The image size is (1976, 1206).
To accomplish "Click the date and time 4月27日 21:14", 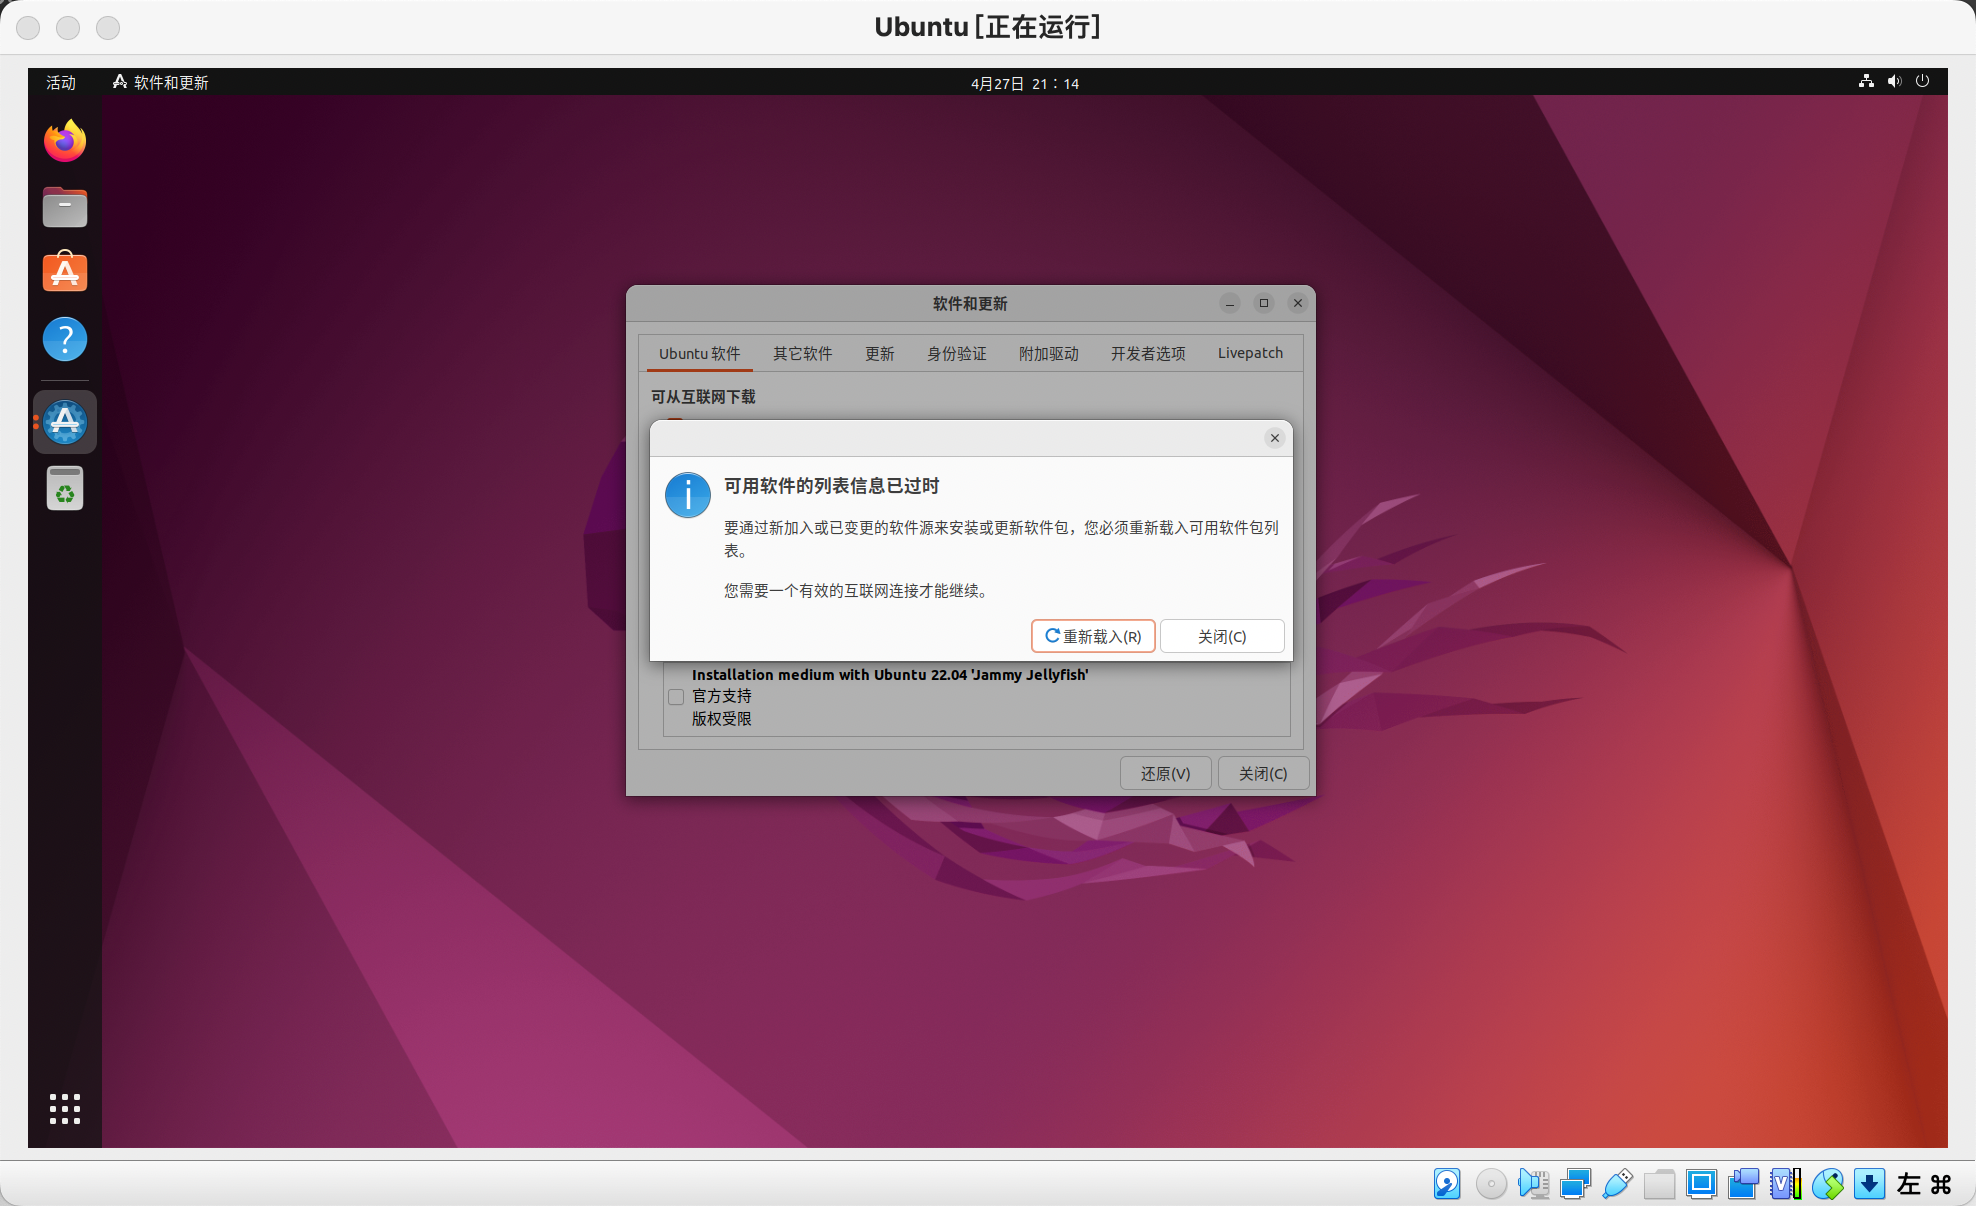I will (1025, 83).
